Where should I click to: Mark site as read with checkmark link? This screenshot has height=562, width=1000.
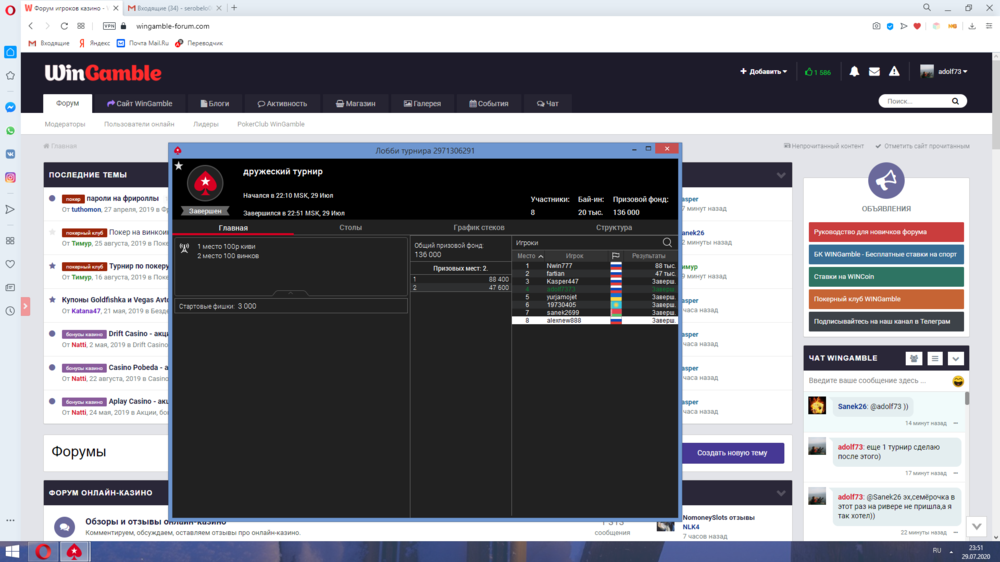tap(926, 146)
